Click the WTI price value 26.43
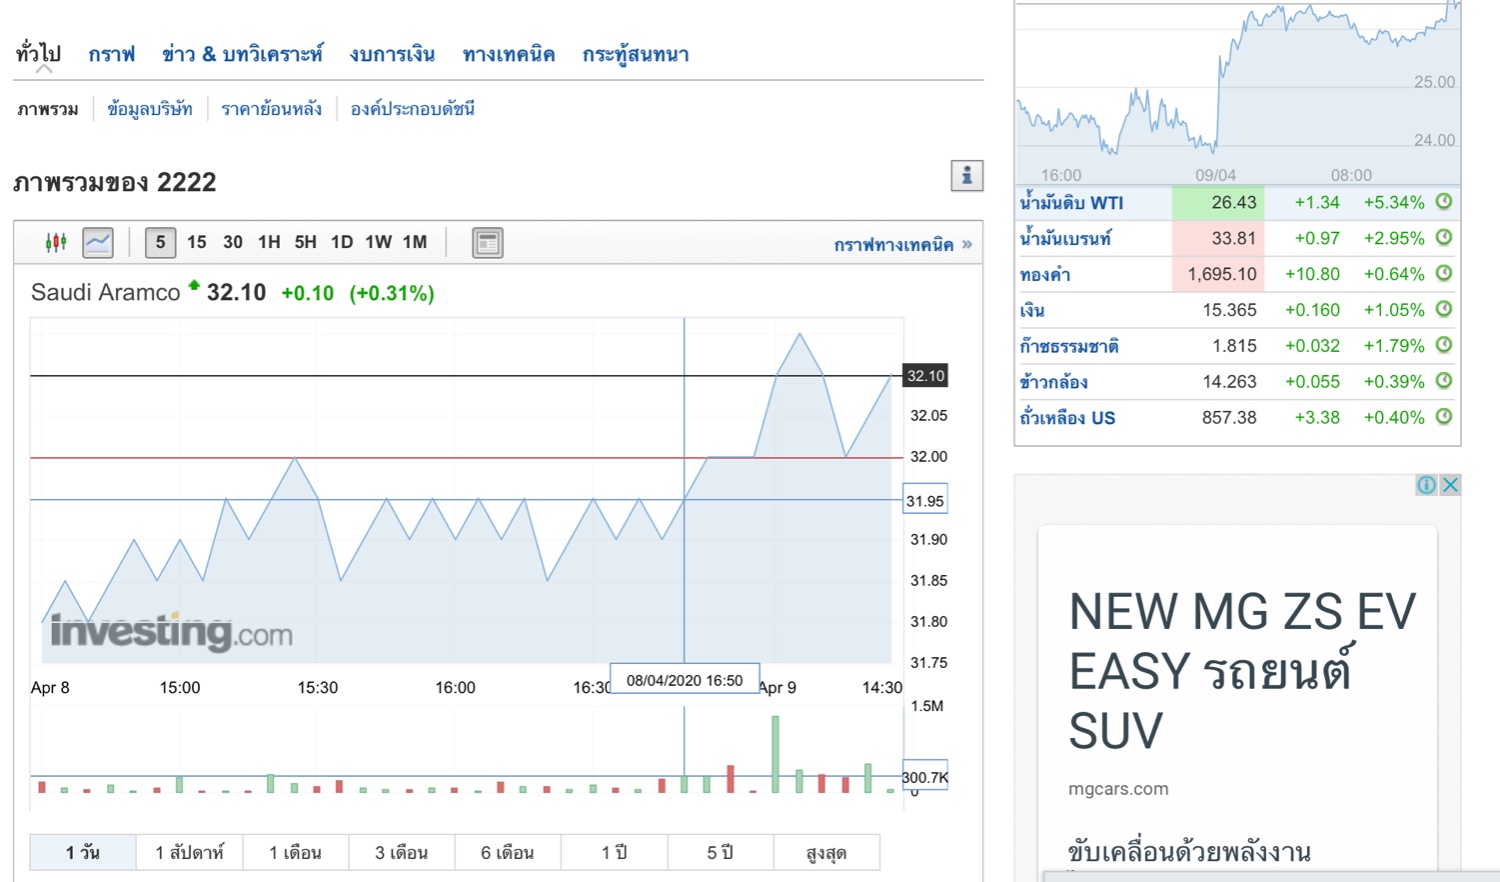1500x882 pixels. pyautogui.click(x=1234, y=202)
